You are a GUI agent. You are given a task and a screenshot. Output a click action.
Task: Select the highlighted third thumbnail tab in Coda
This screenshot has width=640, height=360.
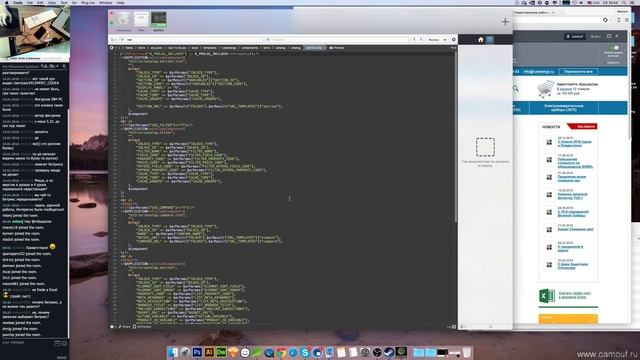tap(159, 19)
